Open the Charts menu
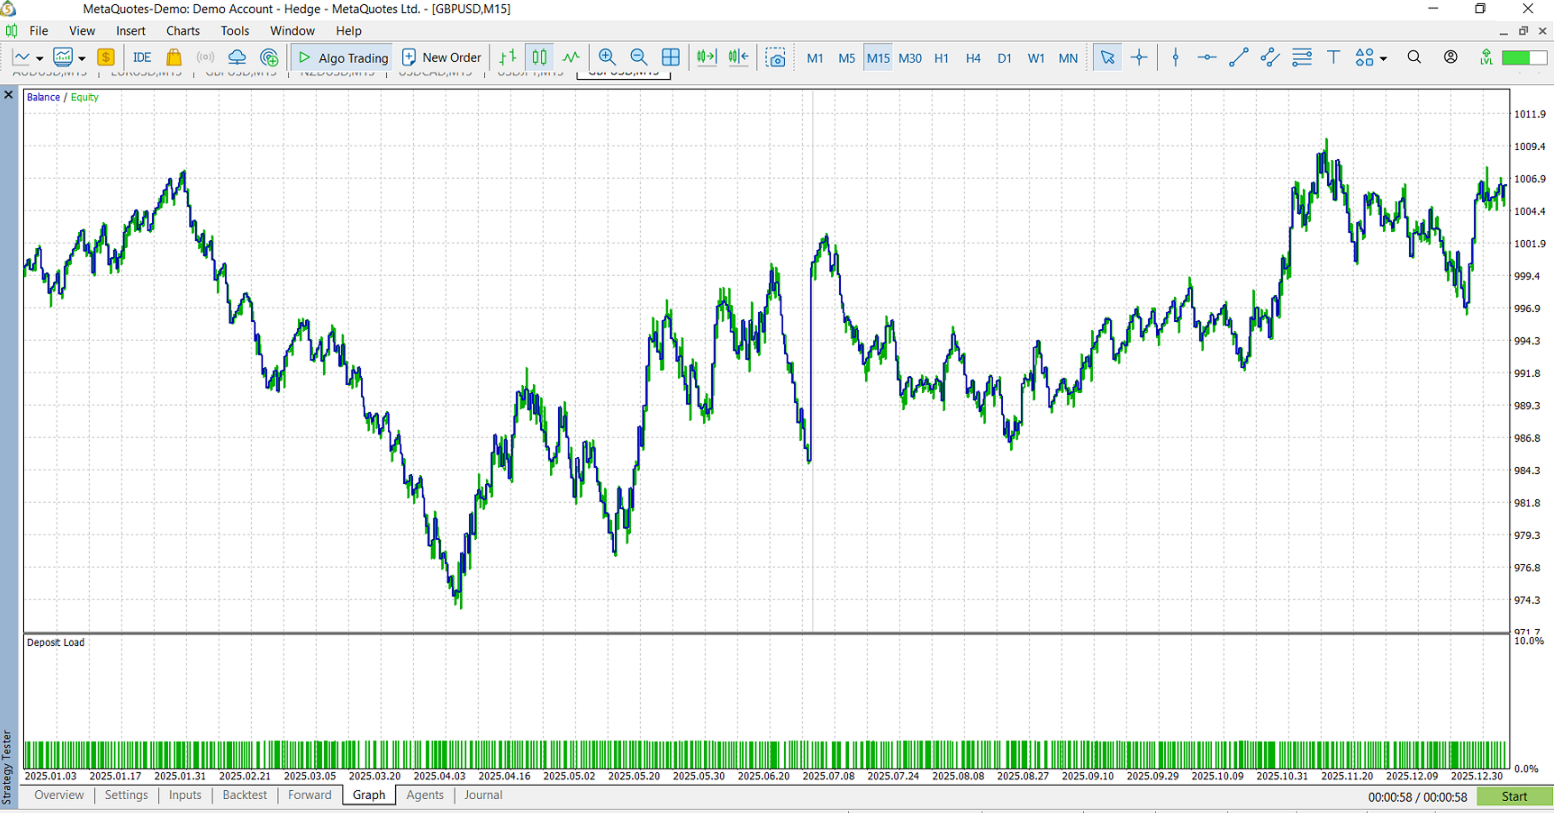 tap(183, 31)
